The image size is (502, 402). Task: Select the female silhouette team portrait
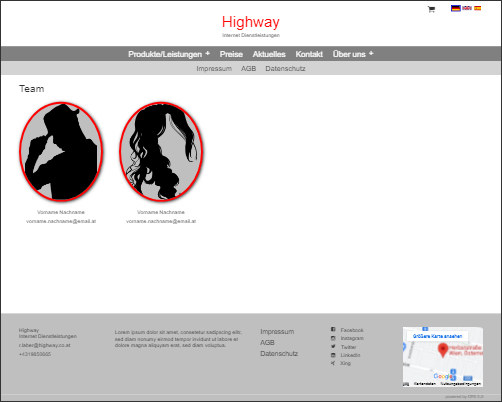tap(161, 152)
